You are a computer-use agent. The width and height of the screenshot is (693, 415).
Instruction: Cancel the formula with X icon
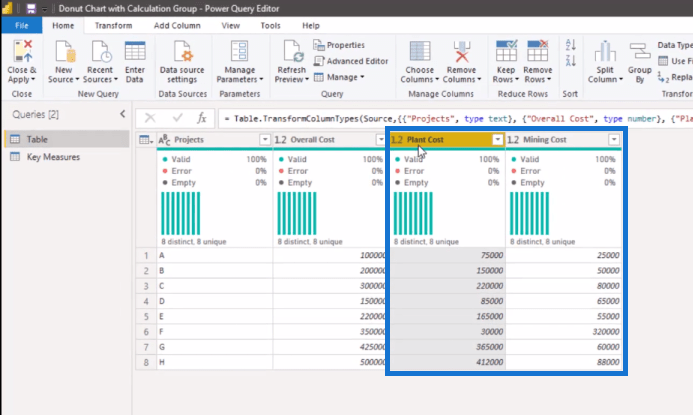[150, 118]
